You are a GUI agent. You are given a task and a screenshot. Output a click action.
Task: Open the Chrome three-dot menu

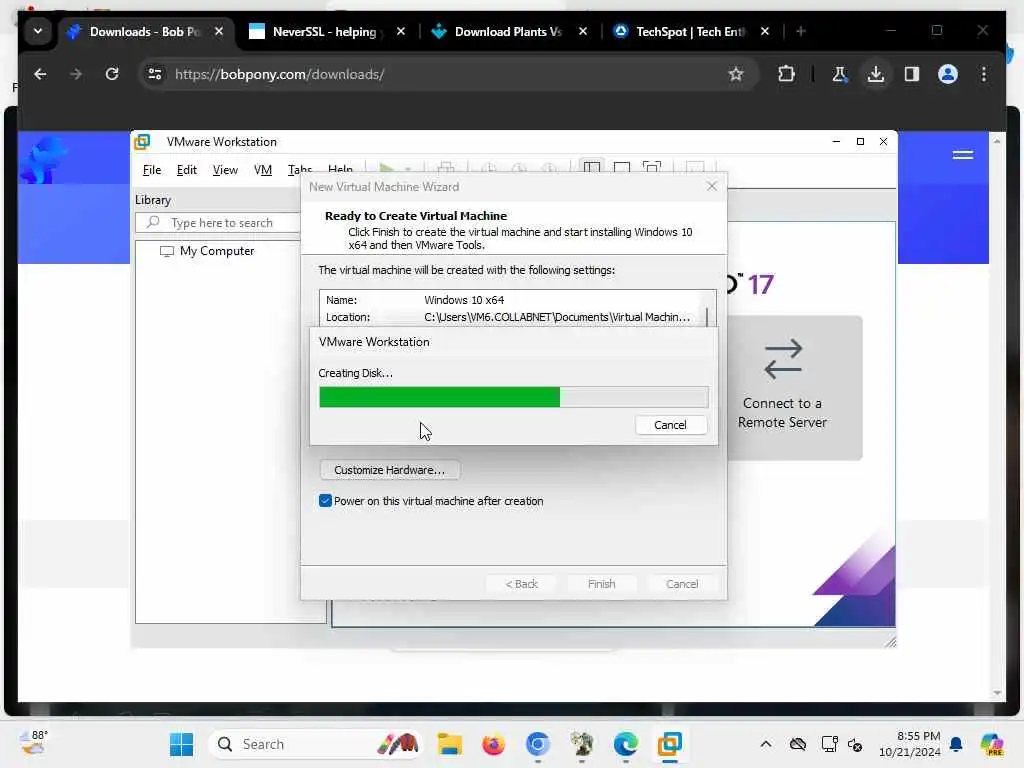point(984,74)
